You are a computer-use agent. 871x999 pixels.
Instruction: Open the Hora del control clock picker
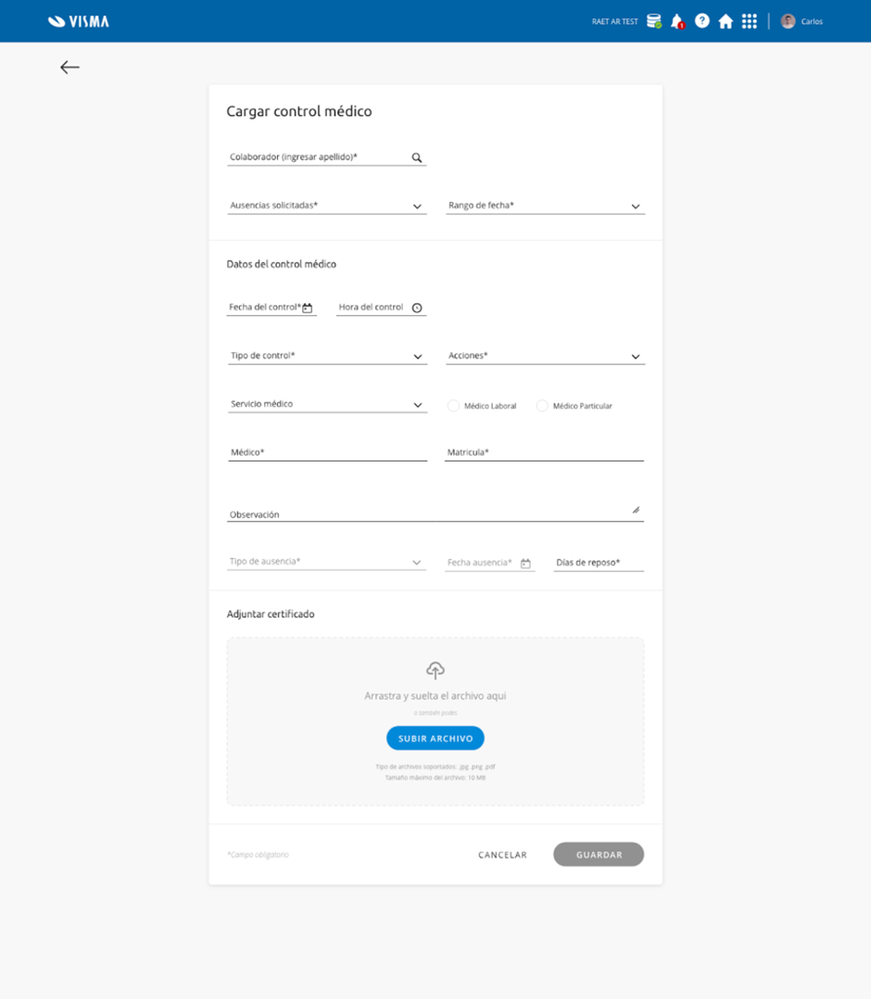click(x=417, y=308)
